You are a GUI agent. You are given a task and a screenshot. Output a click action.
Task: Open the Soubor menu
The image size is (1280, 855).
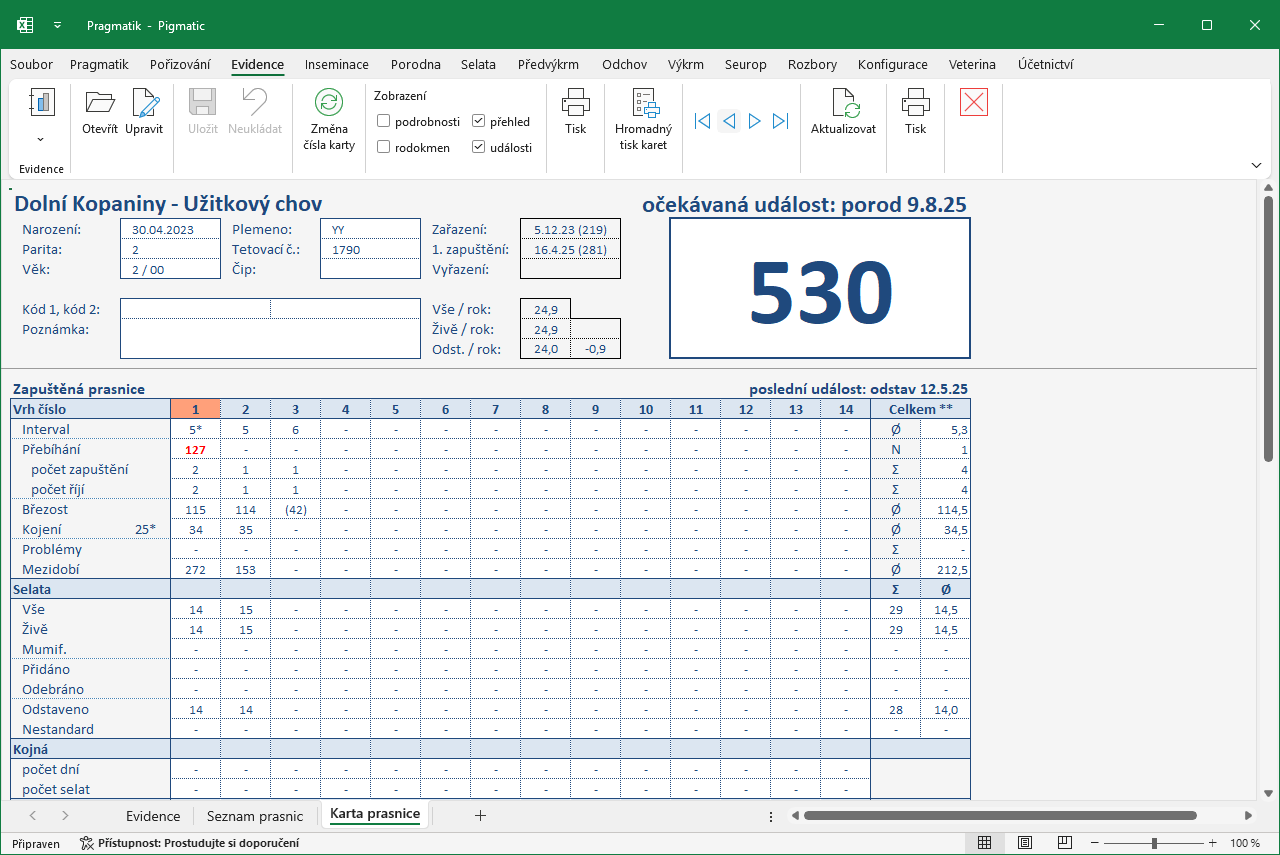pos(31,64)
